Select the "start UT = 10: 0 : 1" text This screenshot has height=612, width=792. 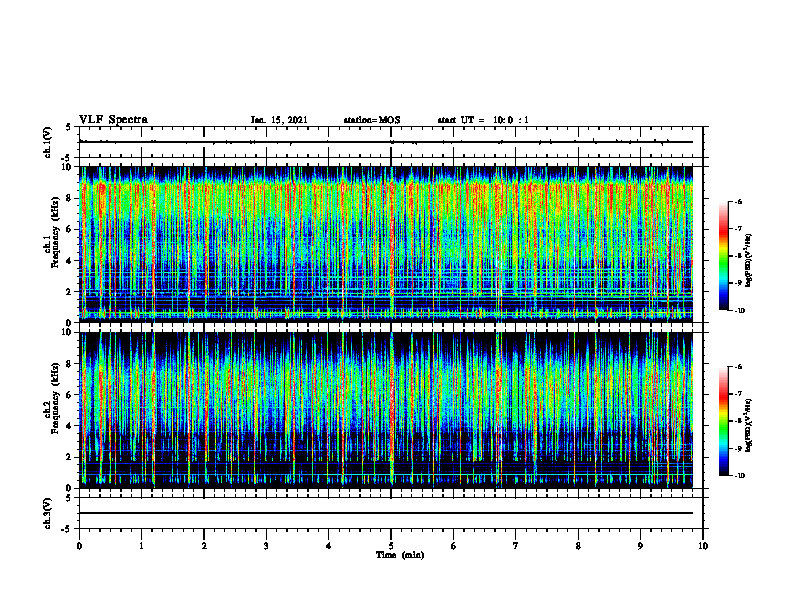483,120
